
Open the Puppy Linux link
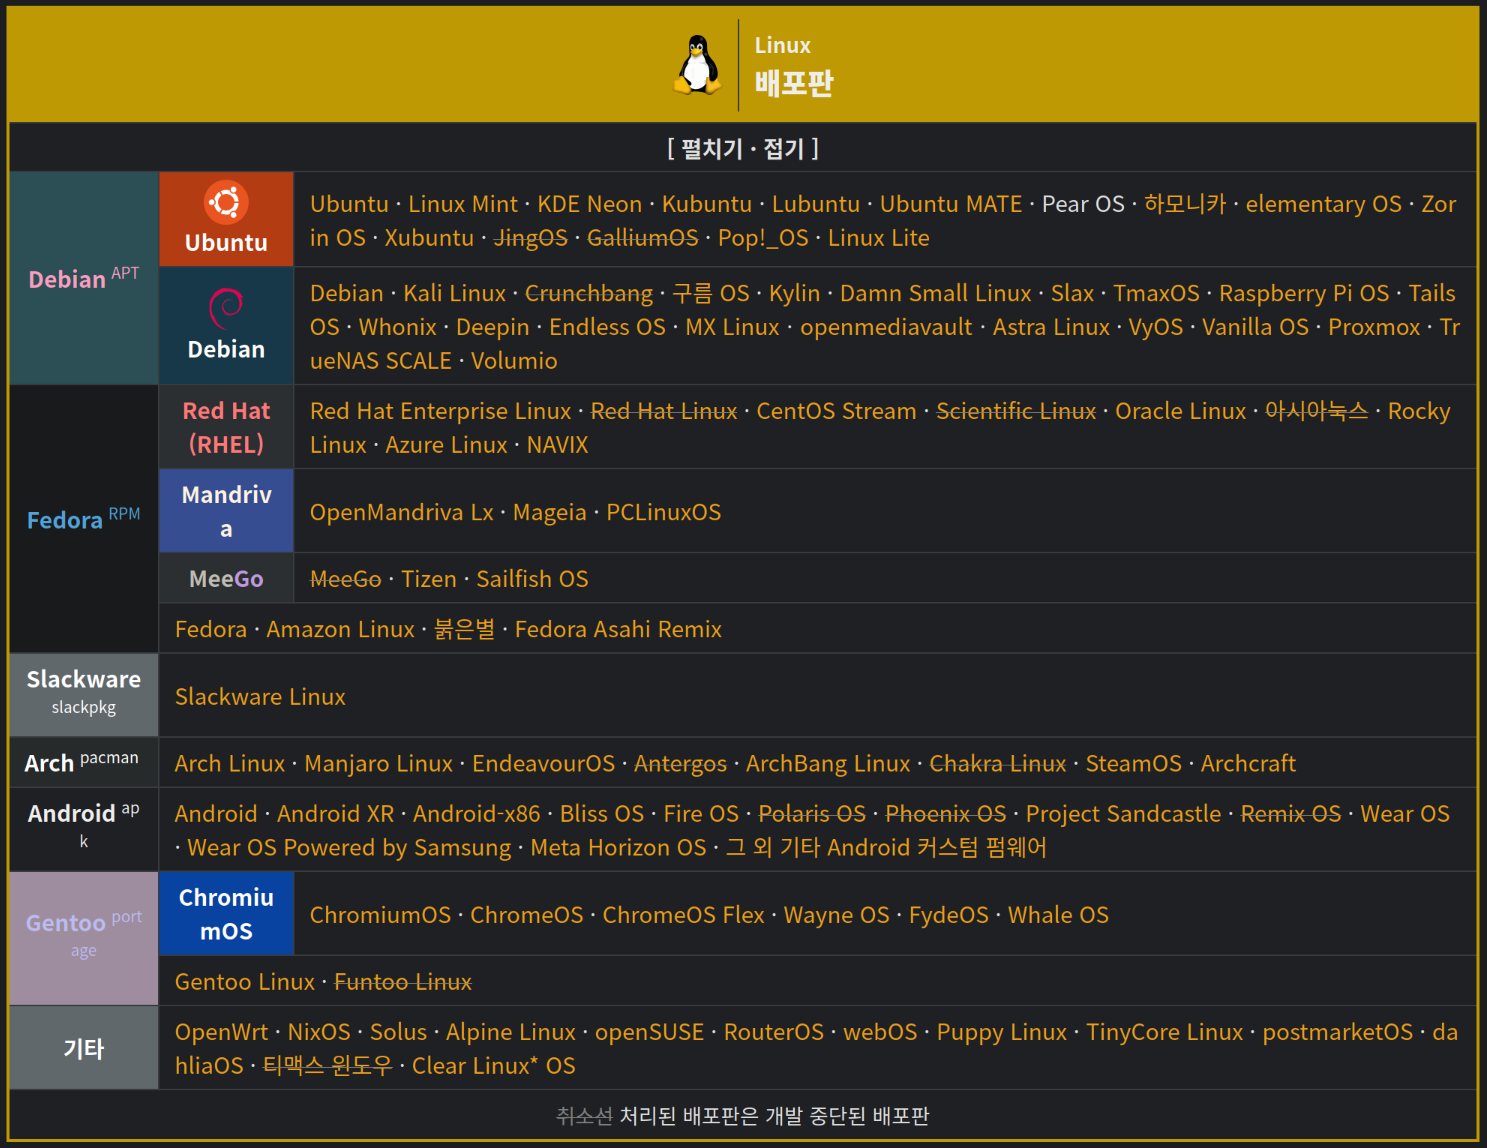pyautogui.click(x=1002, y=1032)
